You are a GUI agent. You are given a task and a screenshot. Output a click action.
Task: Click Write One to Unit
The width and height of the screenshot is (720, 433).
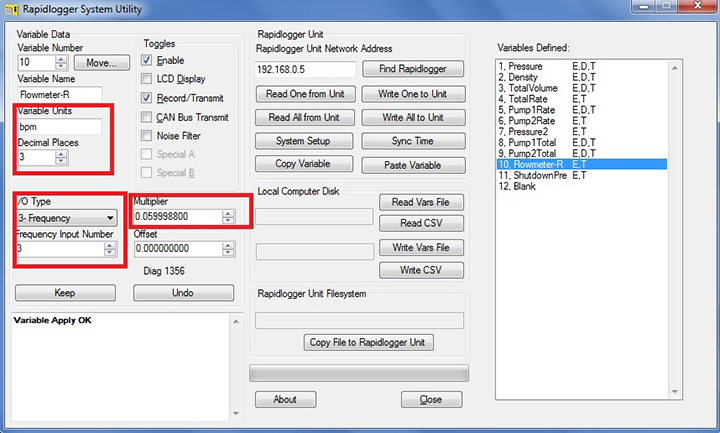(x=413, y=94)
